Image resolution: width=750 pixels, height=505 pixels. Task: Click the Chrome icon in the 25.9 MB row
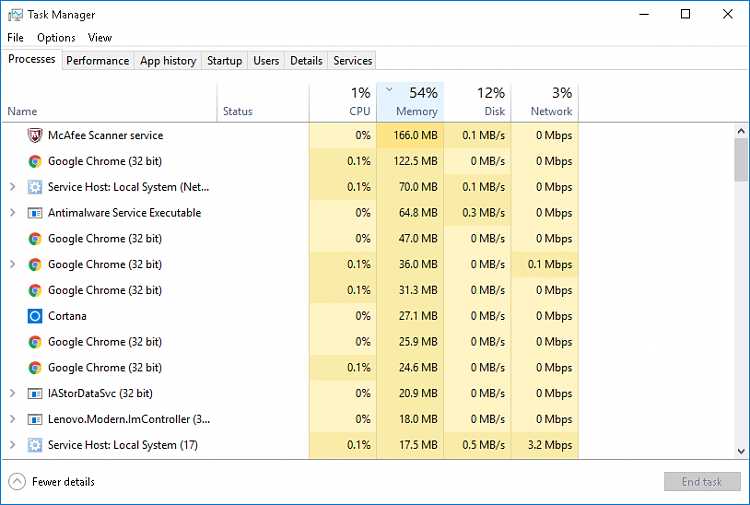coord(34,342)
